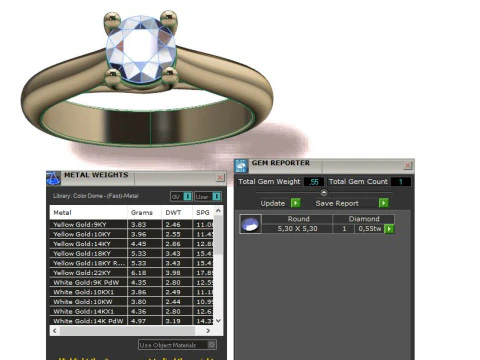The width and height of the screenshot is (480, 360).
Task: Click horizontal scroll left arrow in metal table
Action: pos(55,331)
